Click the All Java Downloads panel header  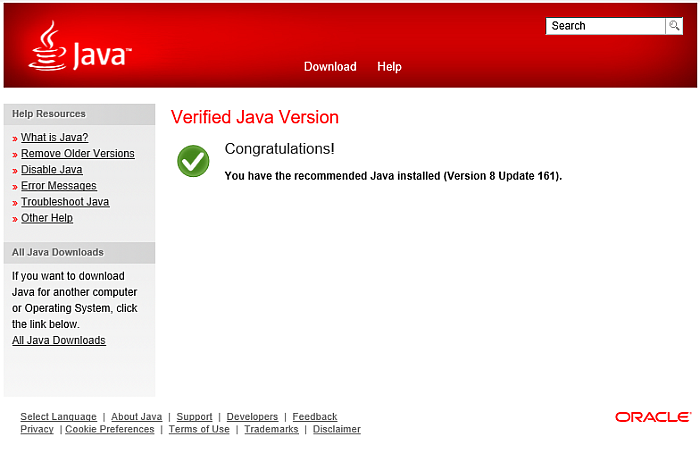pos(79,253)
